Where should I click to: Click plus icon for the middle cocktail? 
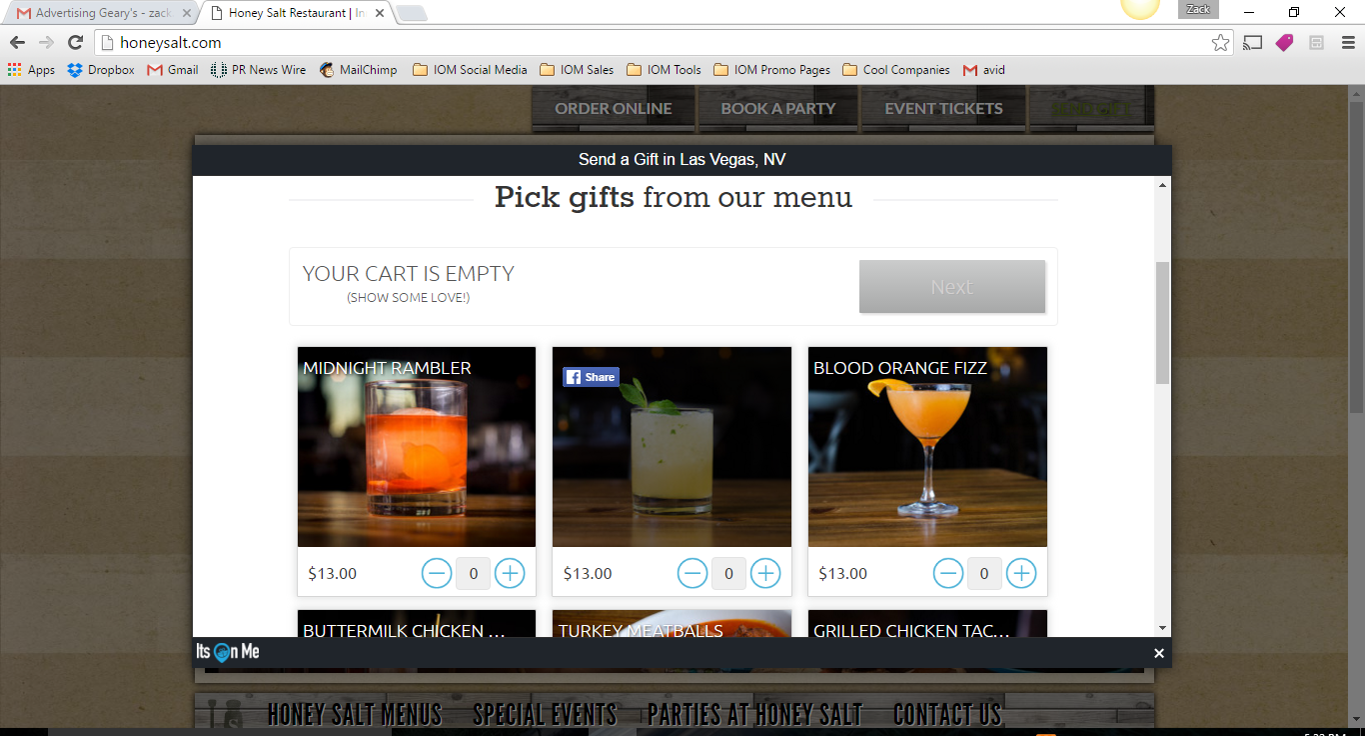pyautogui.click(x=766, y=573)
